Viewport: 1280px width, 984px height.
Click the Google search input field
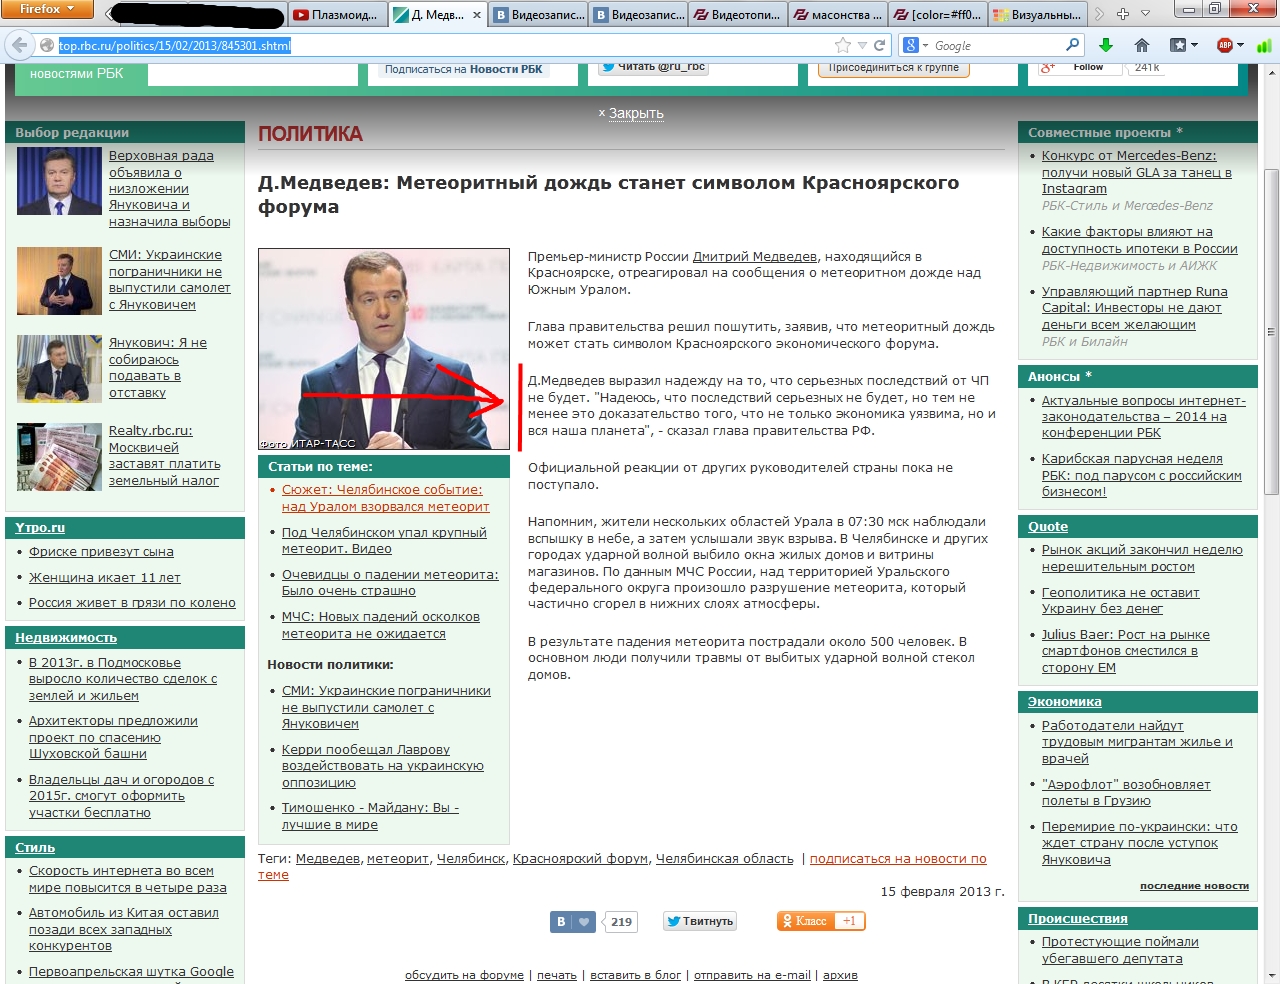tap(997, 46)
